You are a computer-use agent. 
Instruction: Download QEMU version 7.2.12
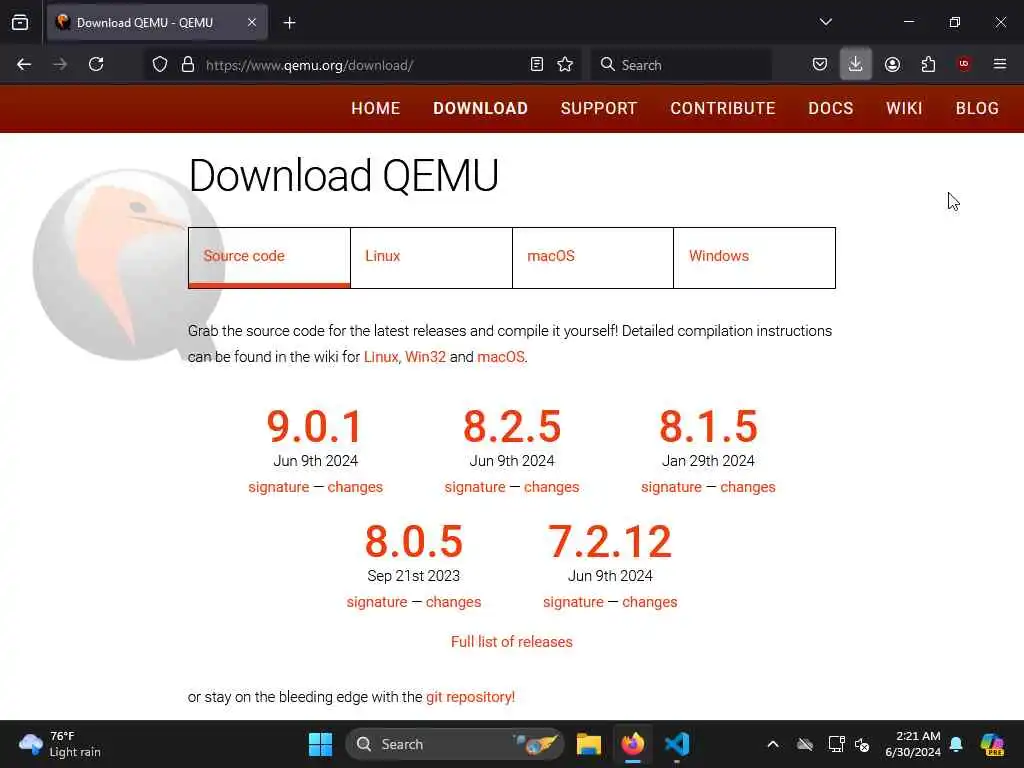coord(610,541)
